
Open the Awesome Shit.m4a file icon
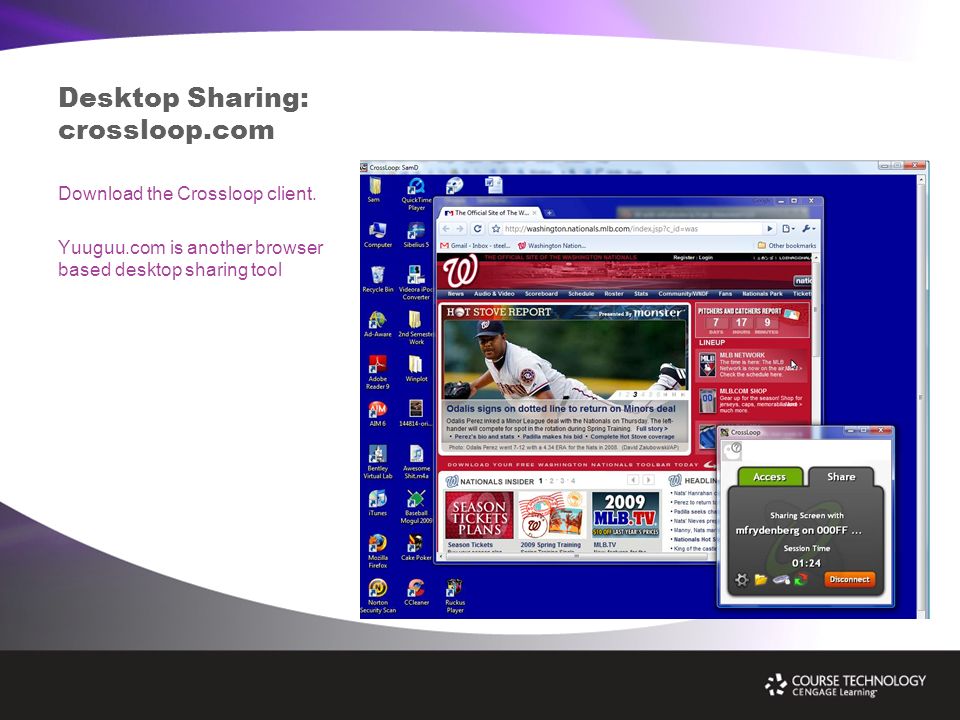pos(416,462)
